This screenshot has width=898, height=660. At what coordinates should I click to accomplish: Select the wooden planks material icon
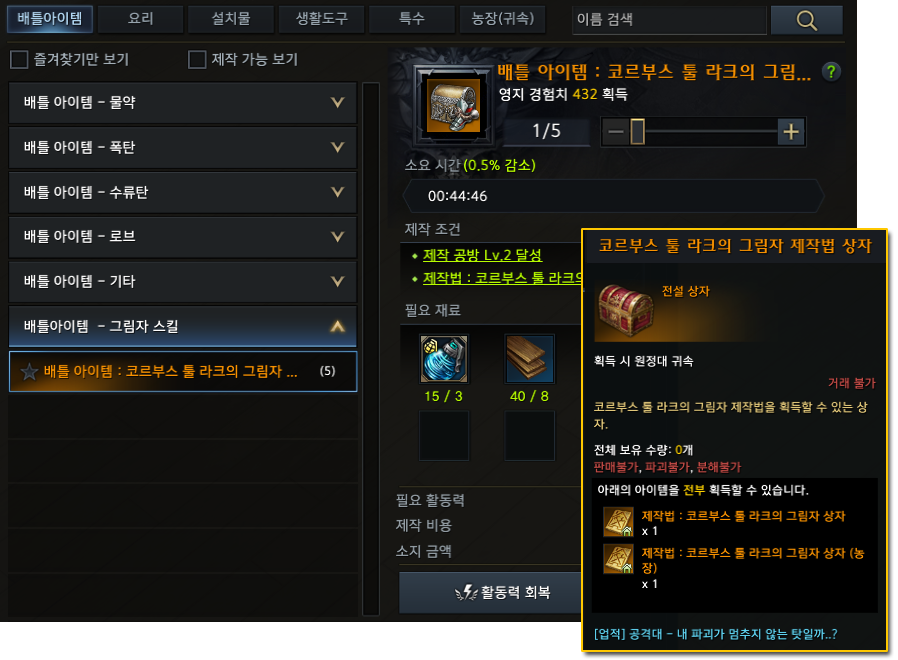529,359
